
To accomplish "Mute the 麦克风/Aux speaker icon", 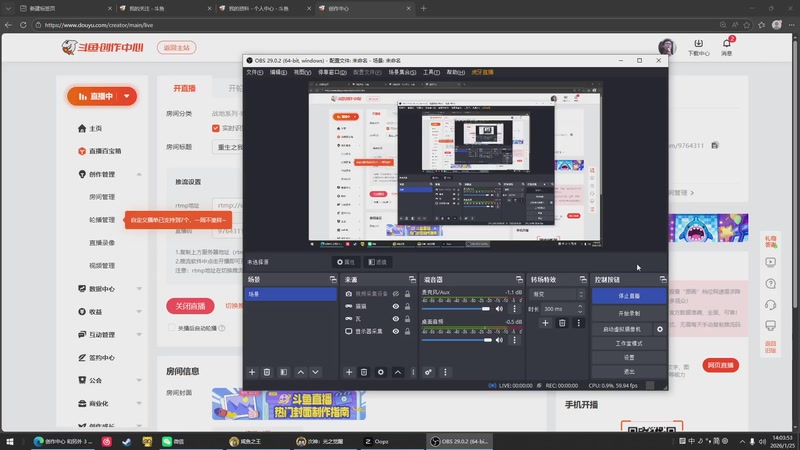I will (x=499, y=309).
